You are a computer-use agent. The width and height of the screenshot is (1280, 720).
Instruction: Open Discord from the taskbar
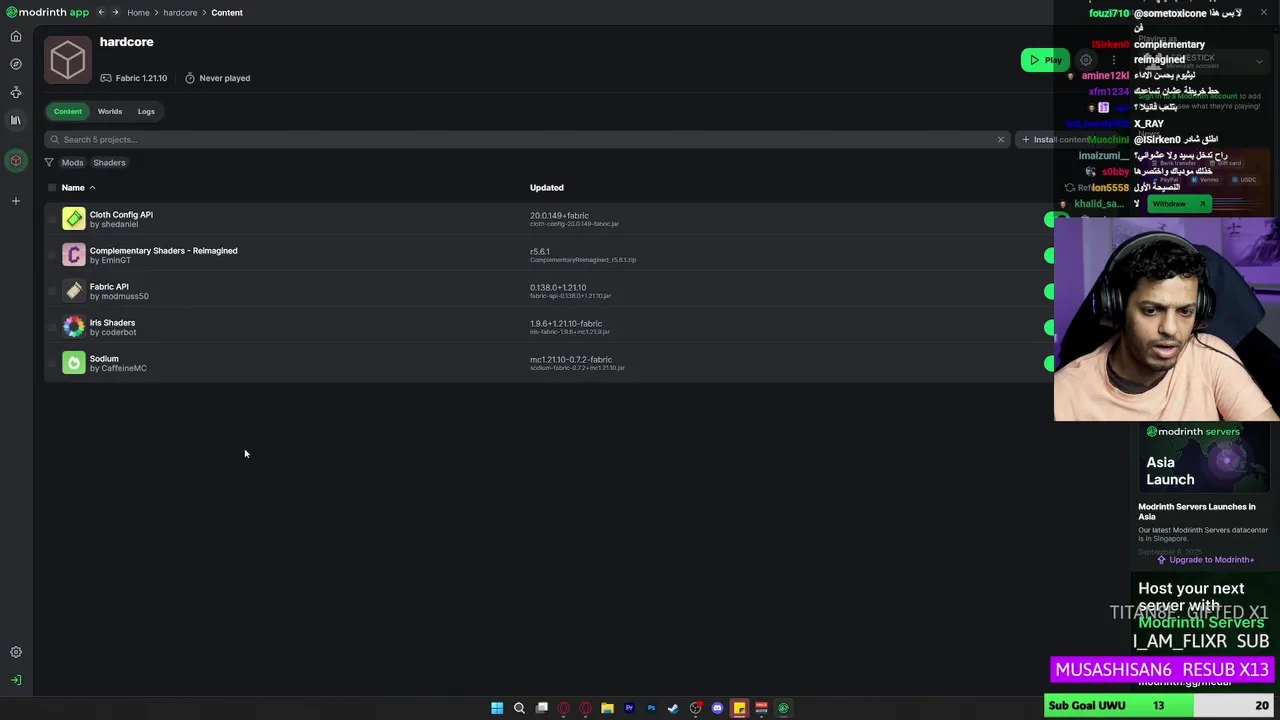[717, 708]
